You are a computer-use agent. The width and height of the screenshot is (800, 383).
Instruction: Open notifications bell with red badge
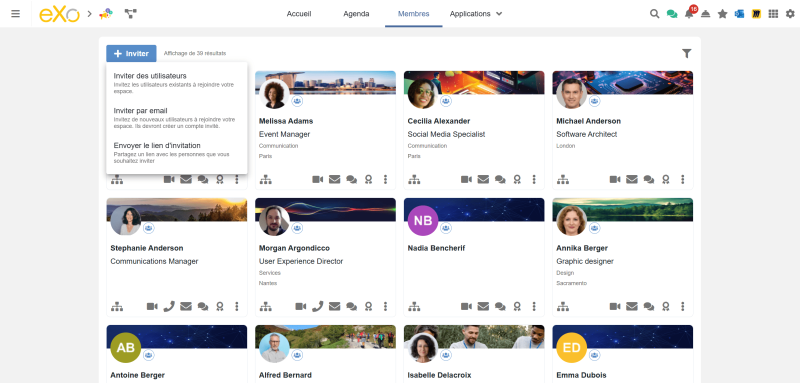click(689, 13)
